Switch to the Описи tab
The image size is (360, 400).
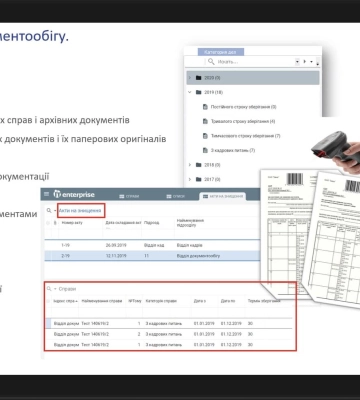[176, 196]
